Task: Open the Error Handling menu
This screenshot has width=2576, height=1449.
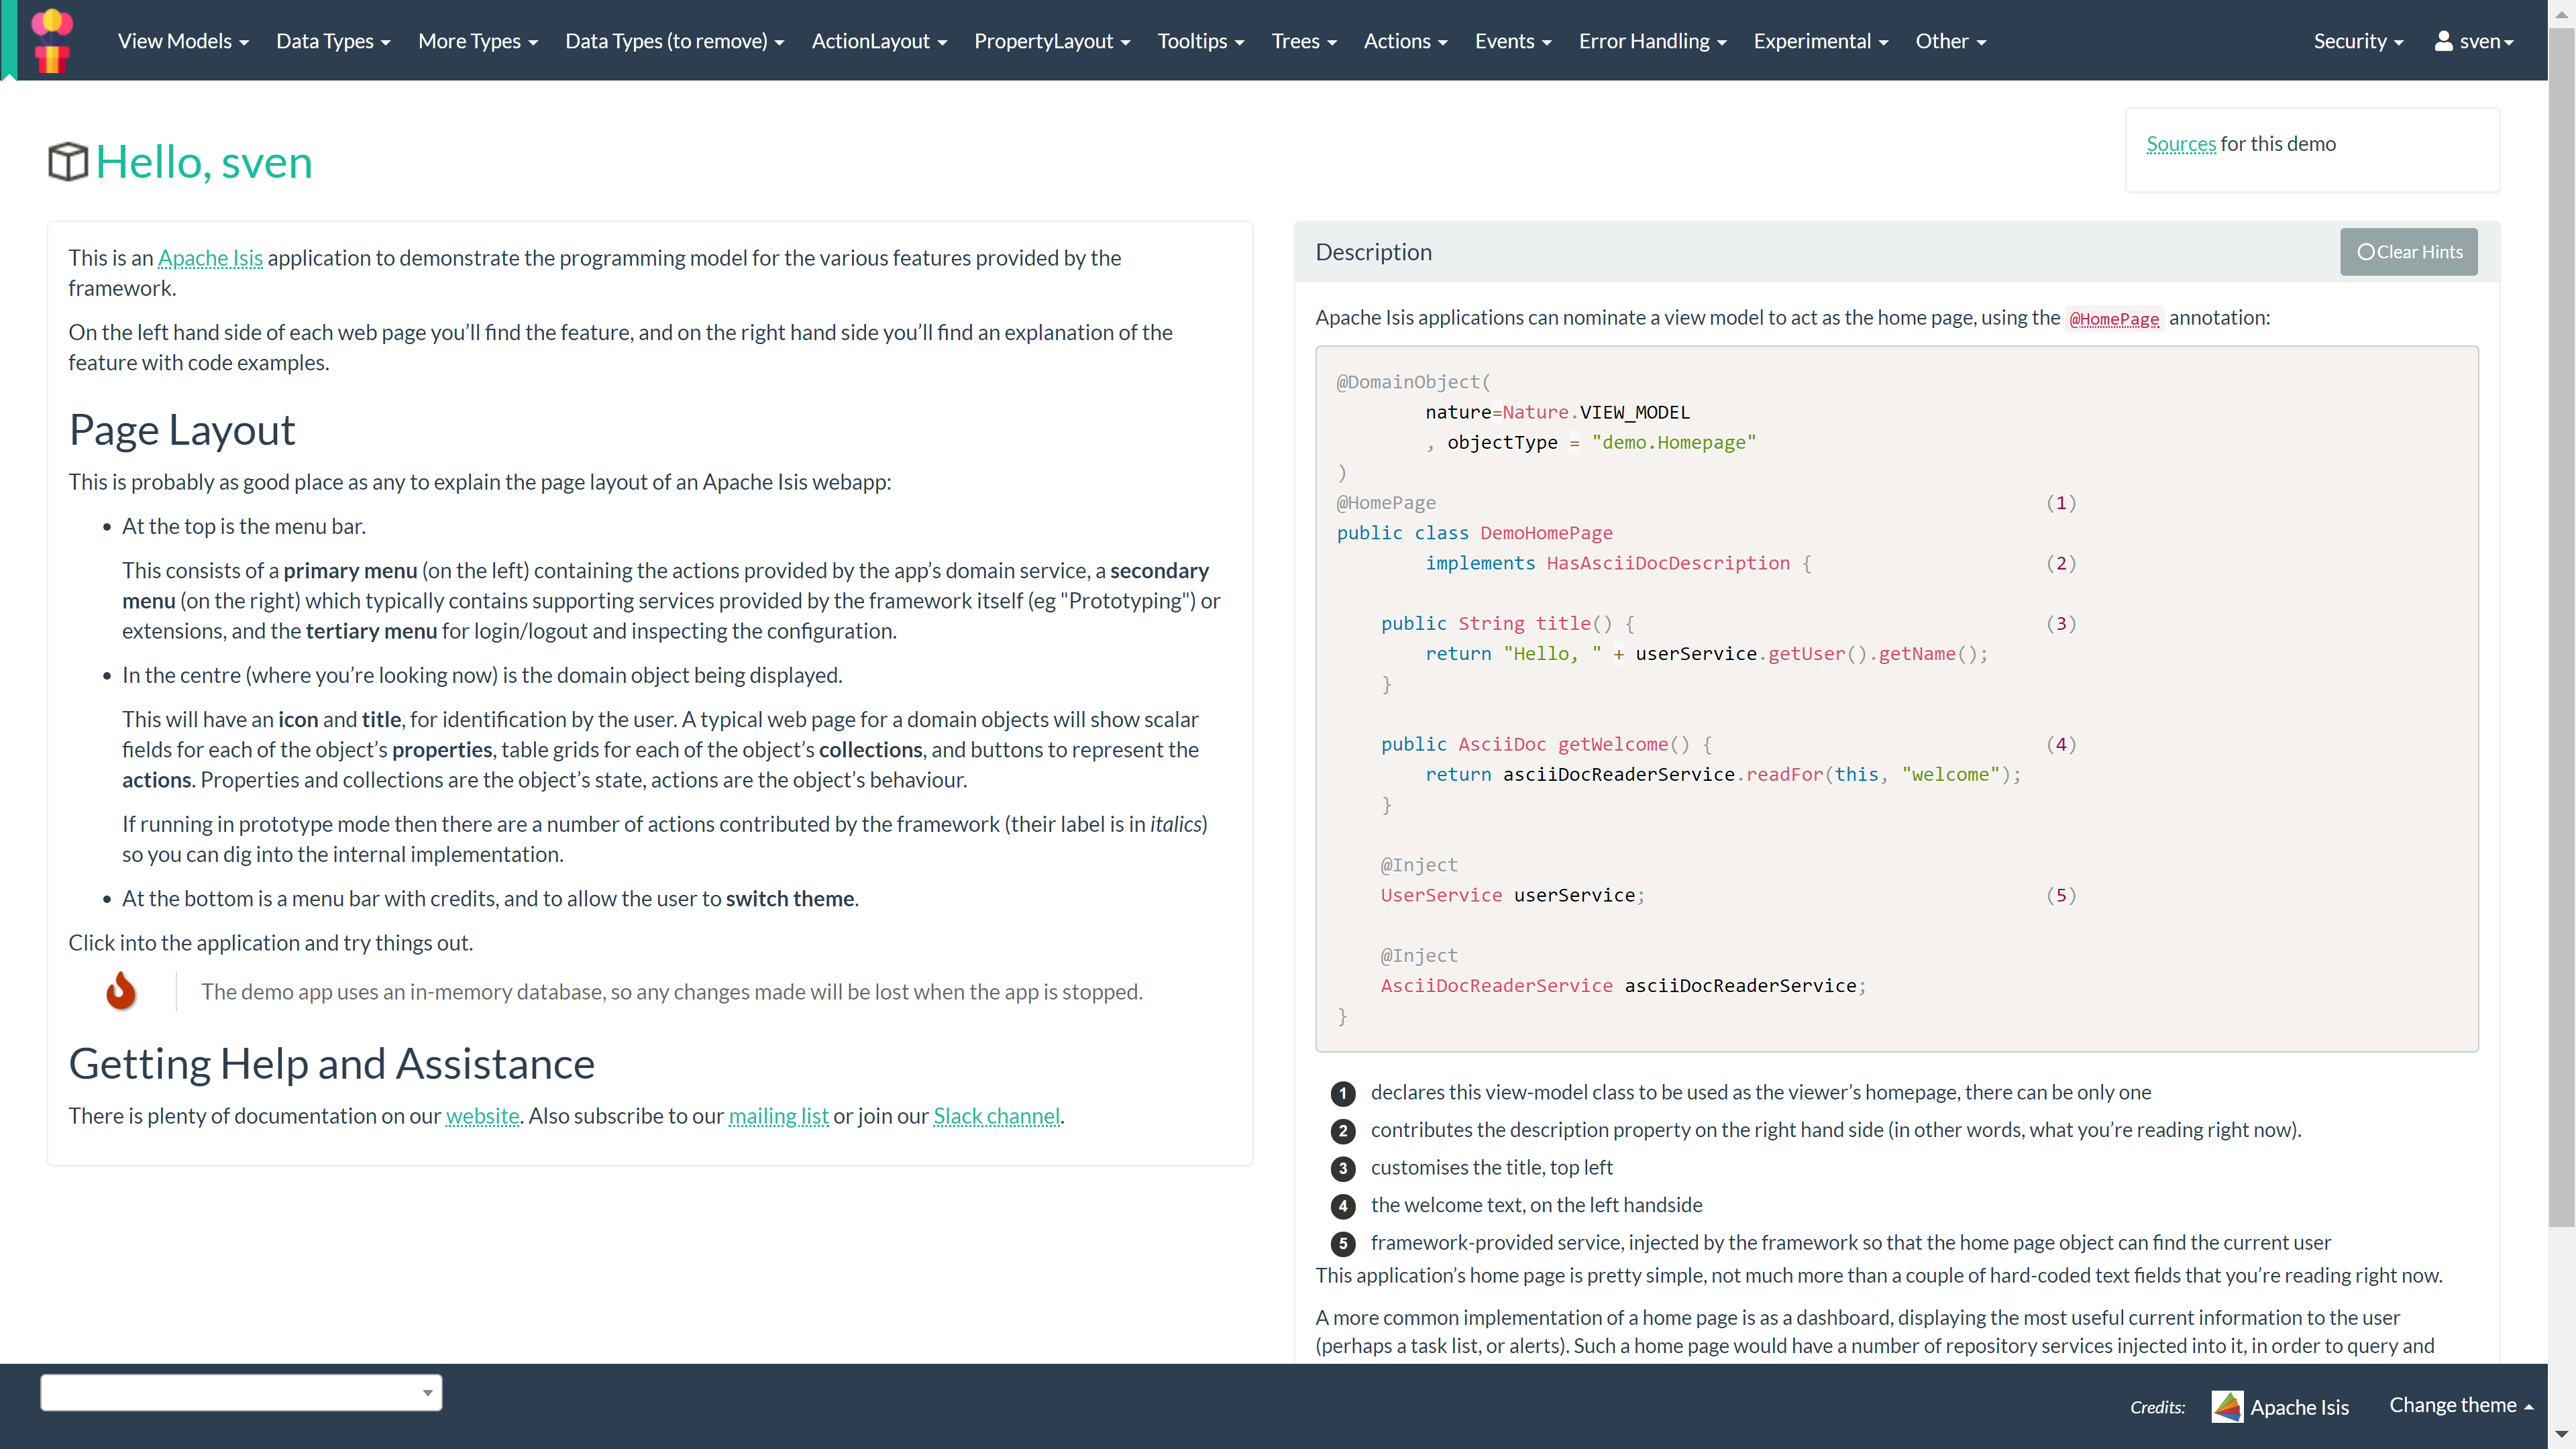Action: click(x=1652, y=41)
